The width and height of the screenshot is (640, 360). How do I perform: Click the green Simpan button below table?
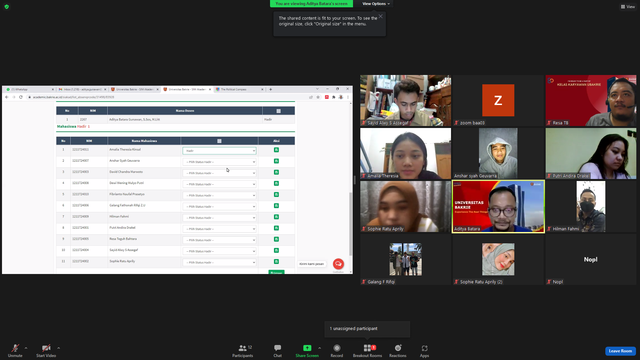coord(276,272)
